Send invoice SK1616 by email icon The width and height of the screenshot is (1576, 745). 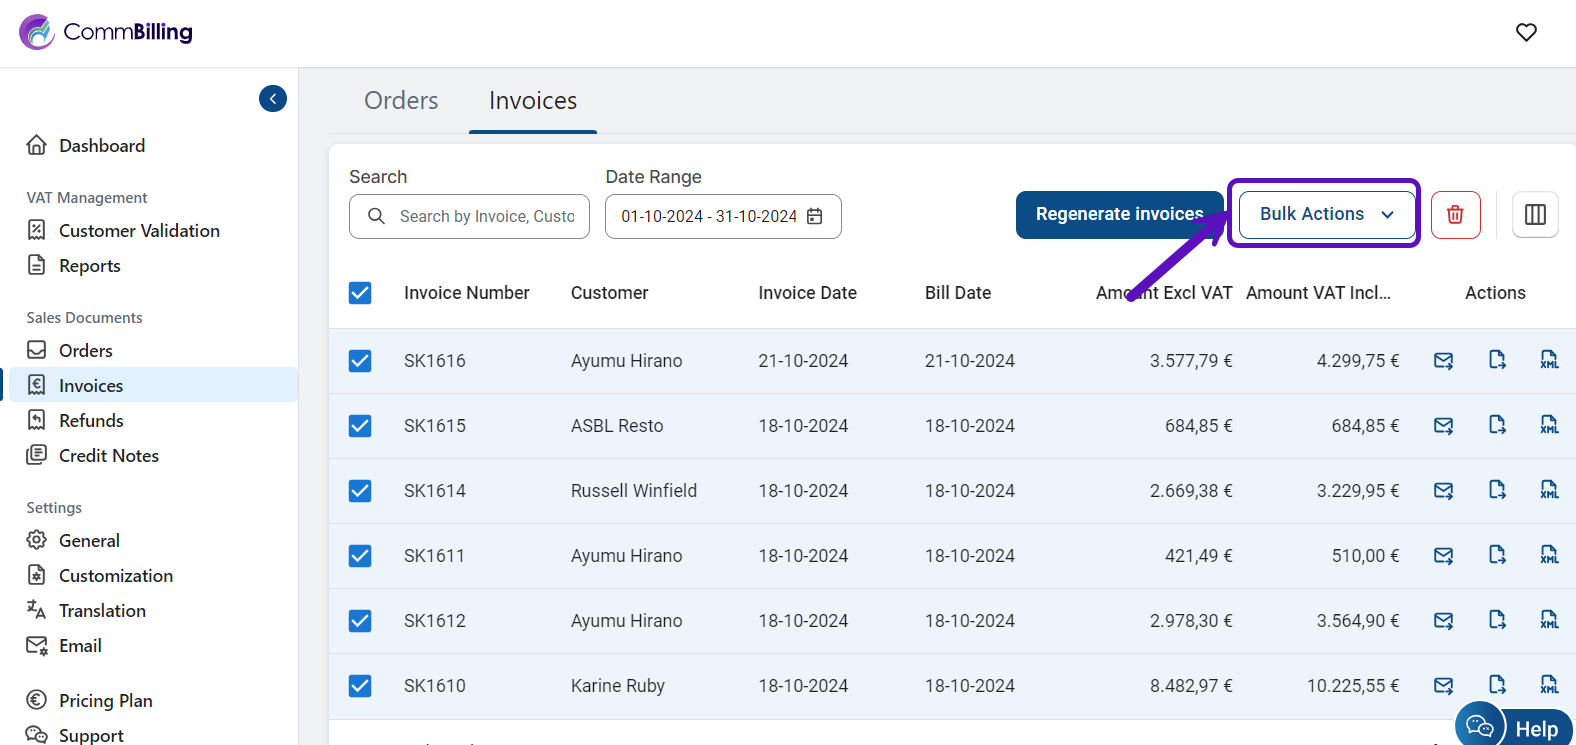(1443, 361)
